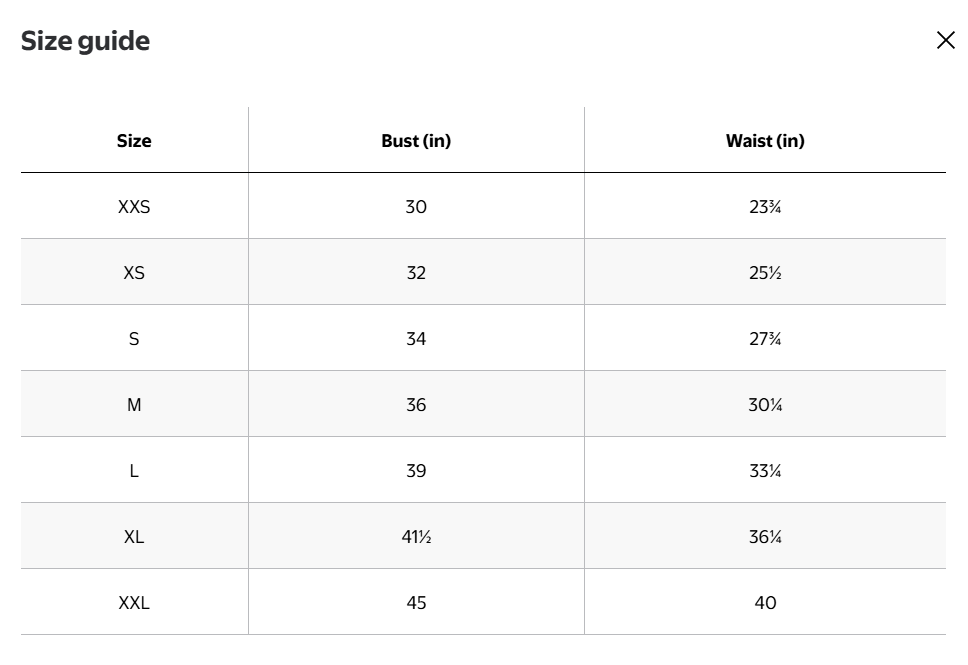Select the XS size row label
The width and height of the screenshot is (968, 665).
[x=134, y=273]
